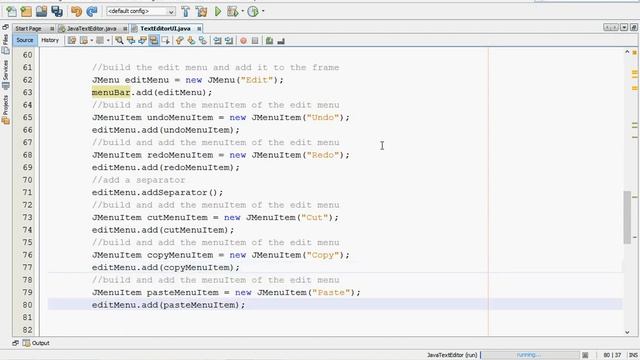Click scroll tabs left and right control
The height and width of the screenshot is (360, 640).
(611, 27)
